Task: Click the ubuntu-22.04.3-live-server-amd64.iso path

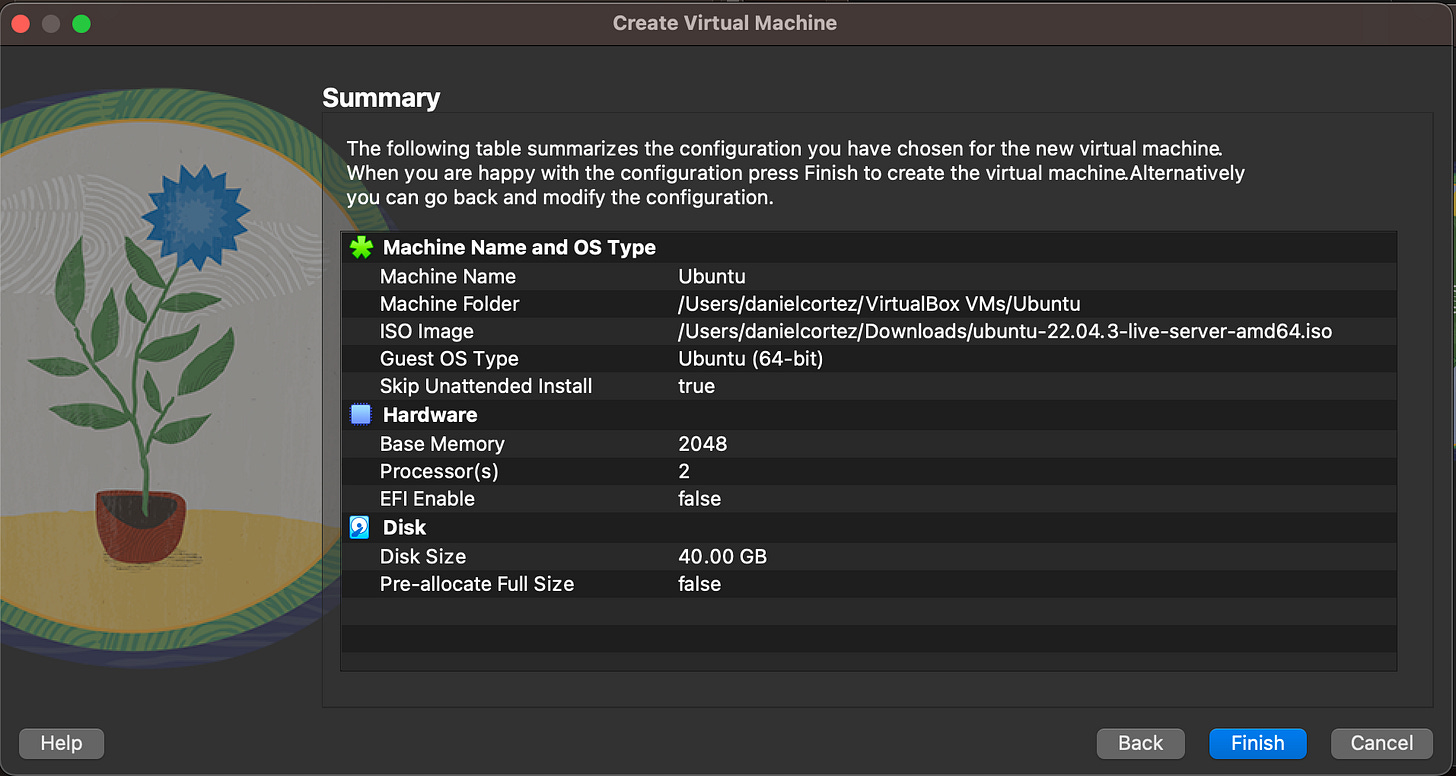Action: tap(1005, 331)
